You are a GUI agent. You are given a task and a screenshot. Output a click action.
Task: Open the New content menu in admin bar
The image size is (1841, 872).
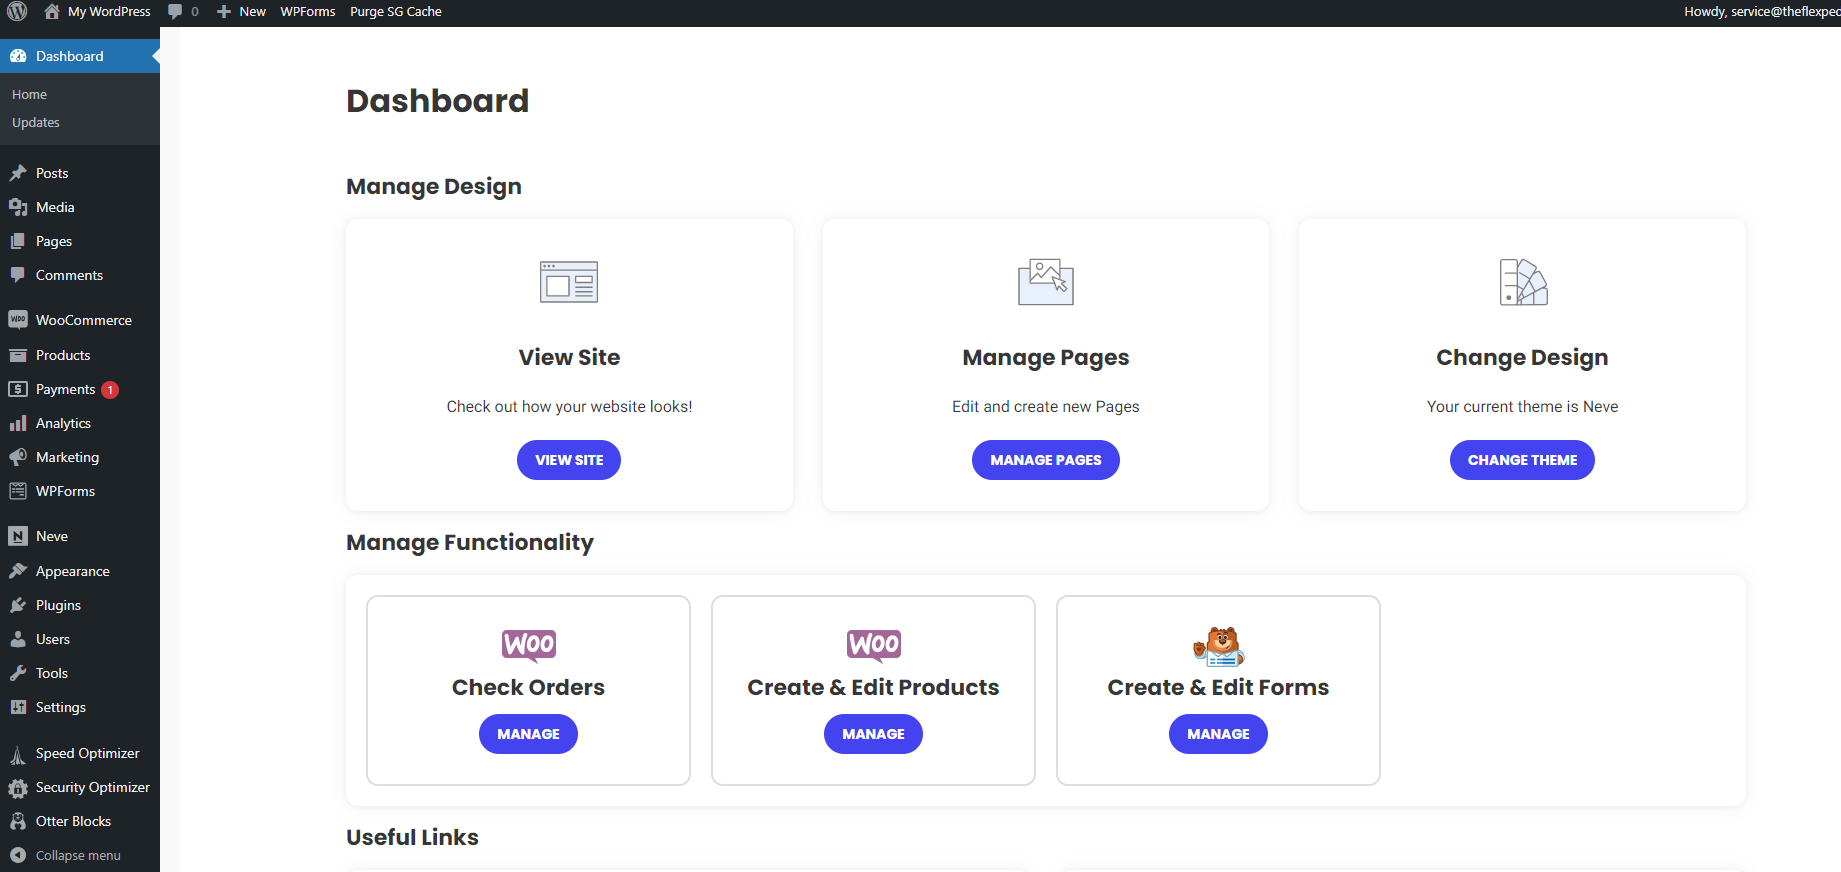point(242,12)
